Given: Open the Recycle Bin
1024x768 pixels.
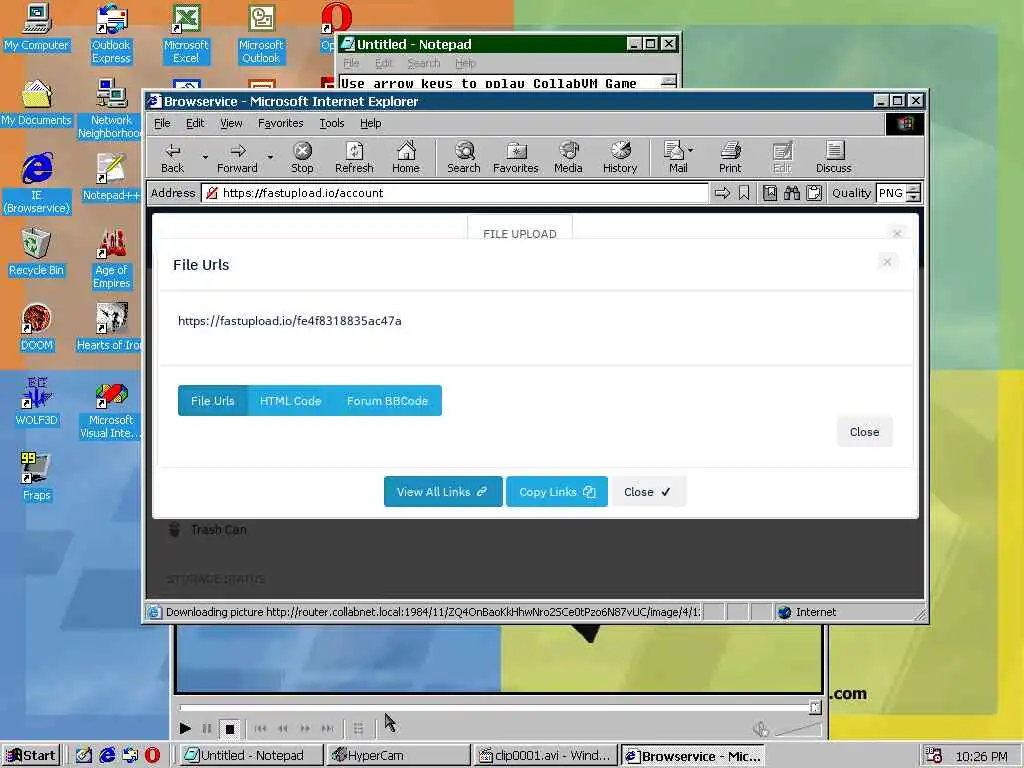Looking at the screenshot, I should (x=36, y=253).
